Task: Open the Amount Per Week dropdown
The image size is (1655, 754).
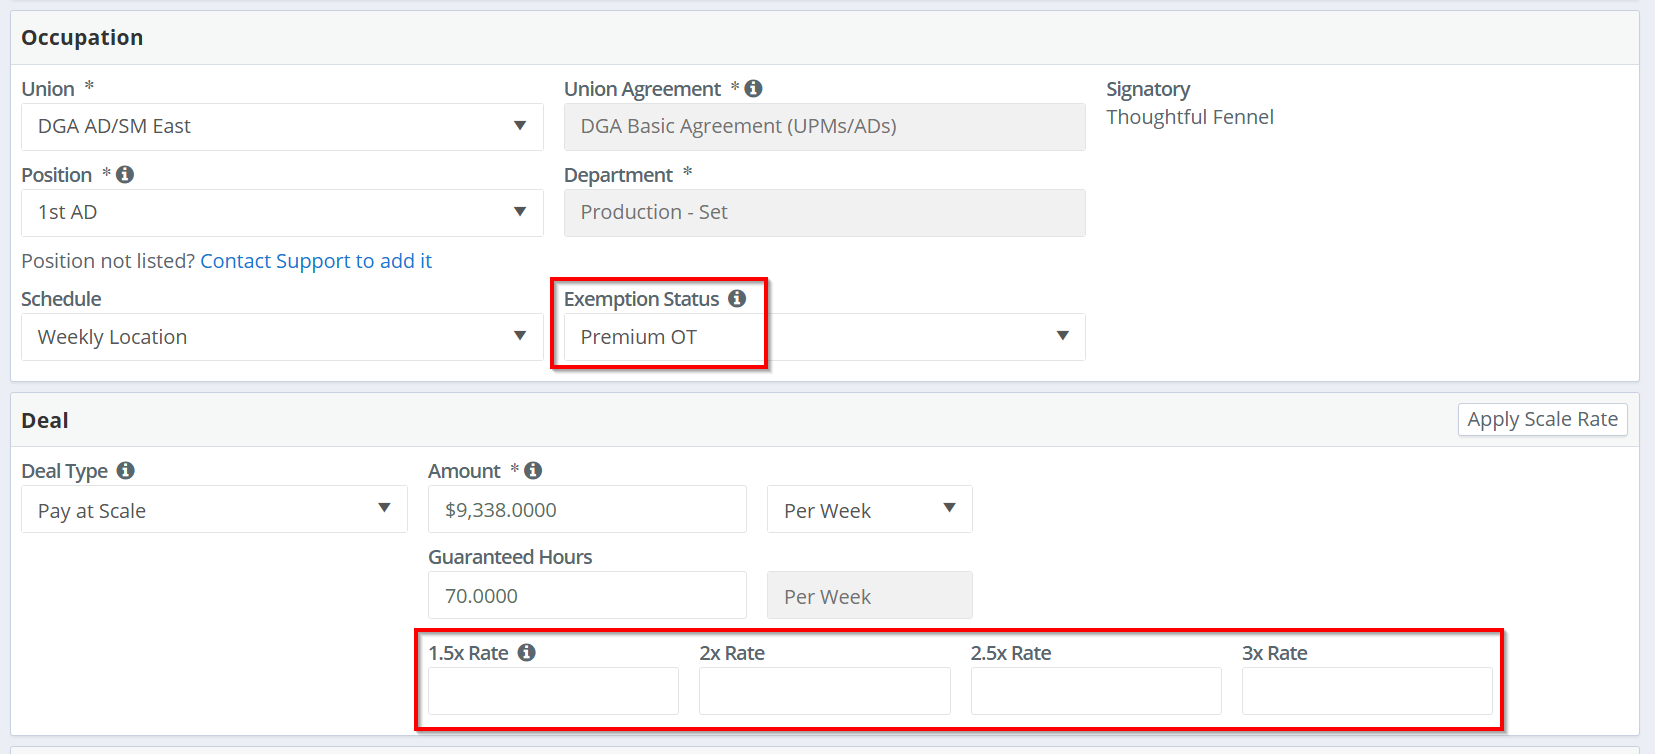Action: pos(869,510)
